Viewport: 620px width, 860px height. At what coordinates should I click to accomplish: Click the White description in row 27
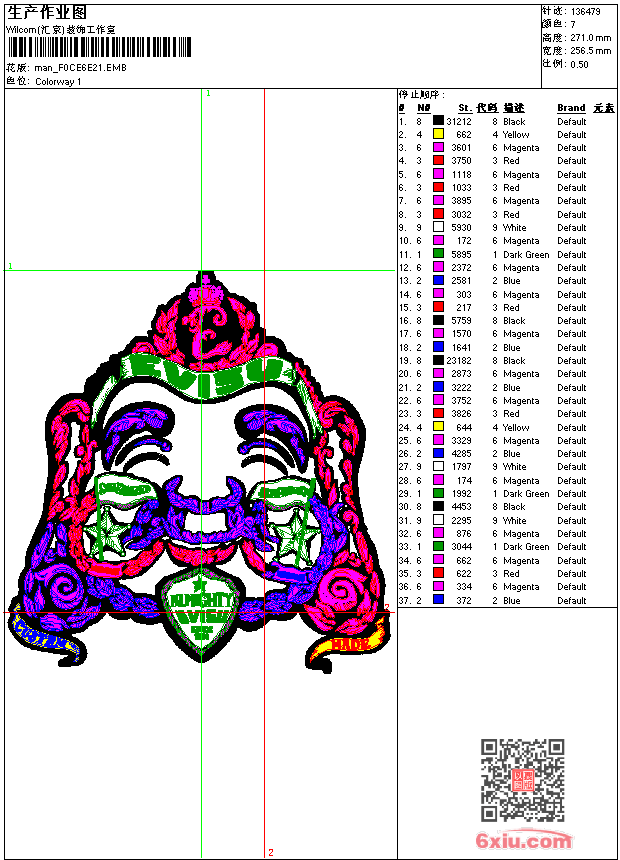pyautogui.click(x=515, y=467)
